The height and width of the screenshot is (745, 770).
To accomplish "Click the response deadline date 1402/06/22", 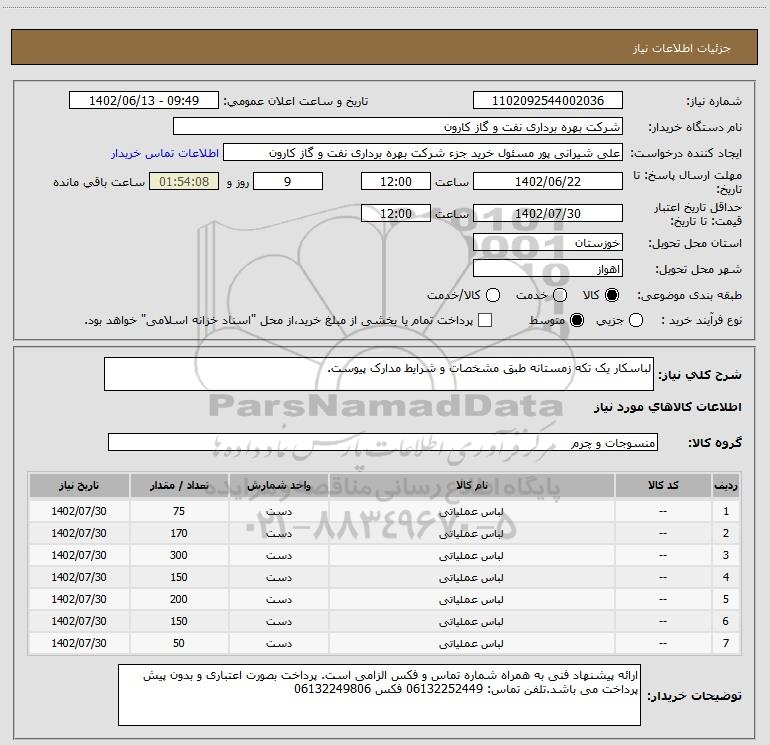I will [548, 182].
